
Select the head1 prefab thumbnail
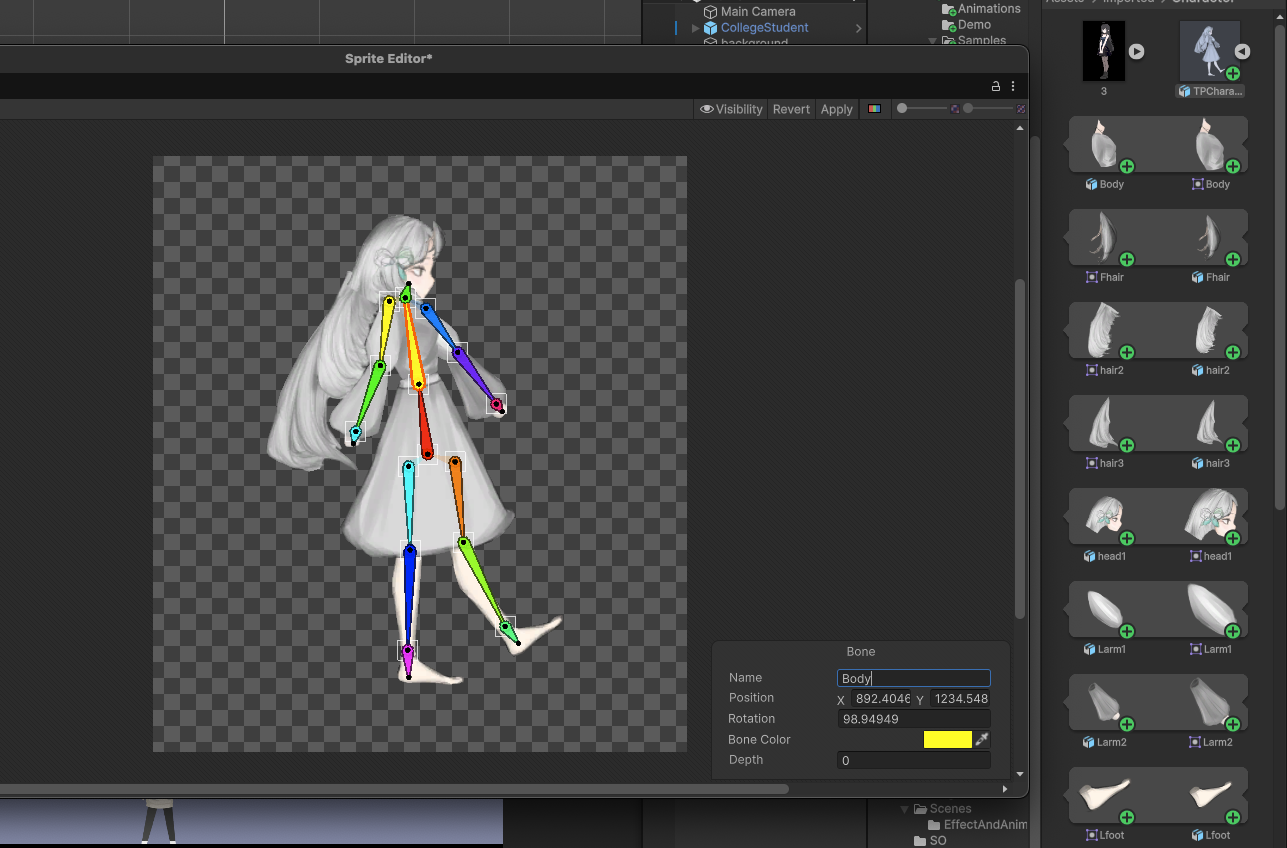(x=1105, y=517)
